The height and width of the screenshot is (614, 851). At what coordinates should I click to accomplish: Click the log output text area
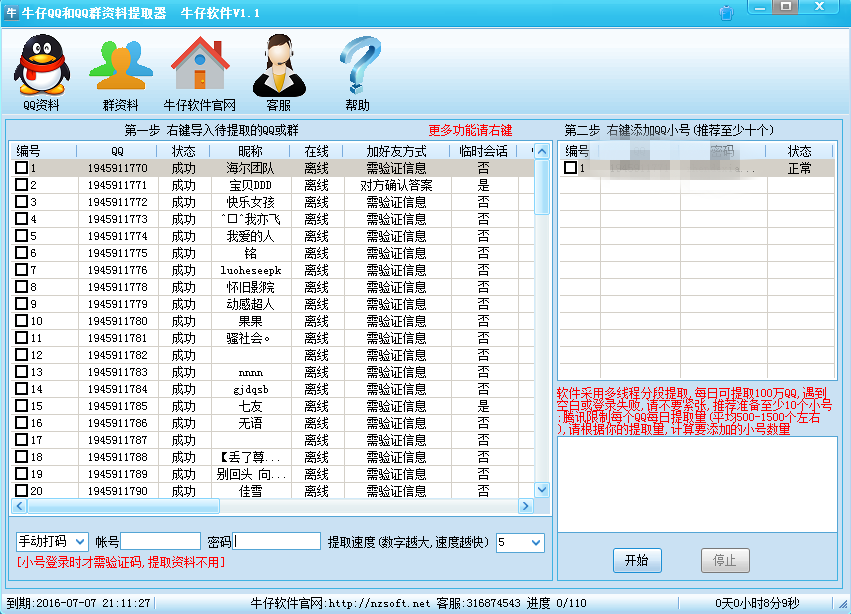click(697, 484)
